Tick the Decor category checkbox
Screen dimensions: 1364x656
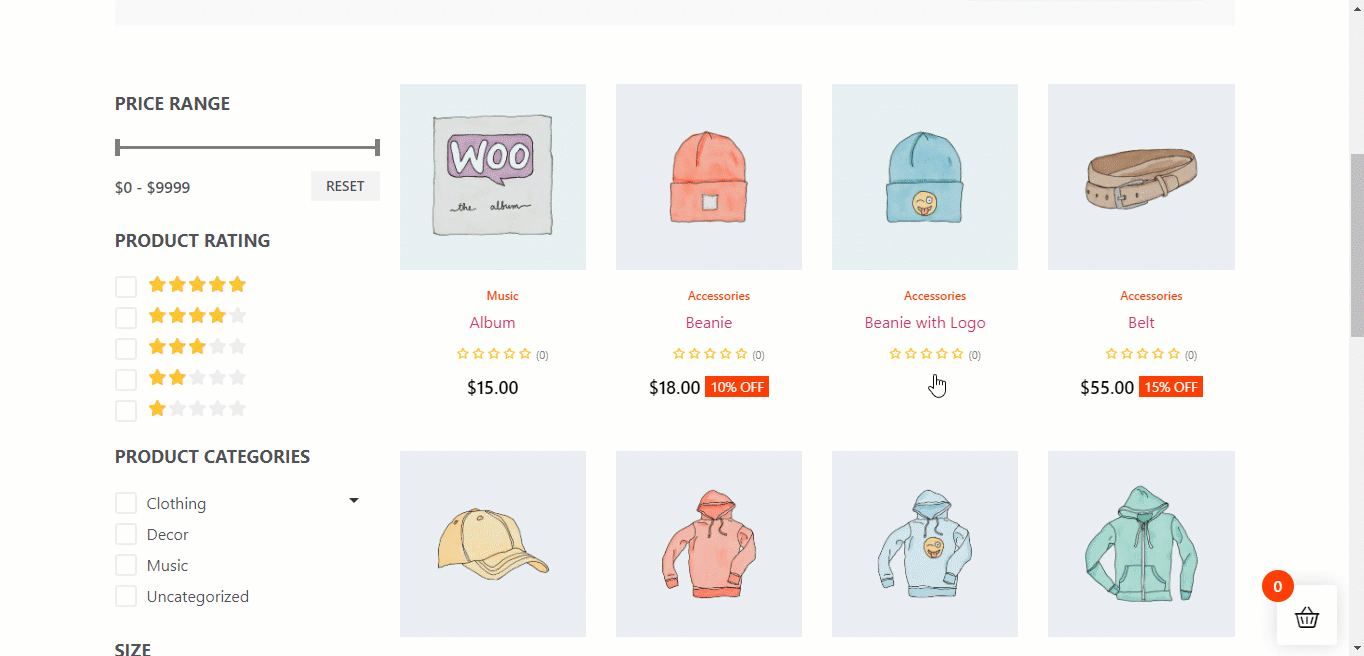pos(126,535)
